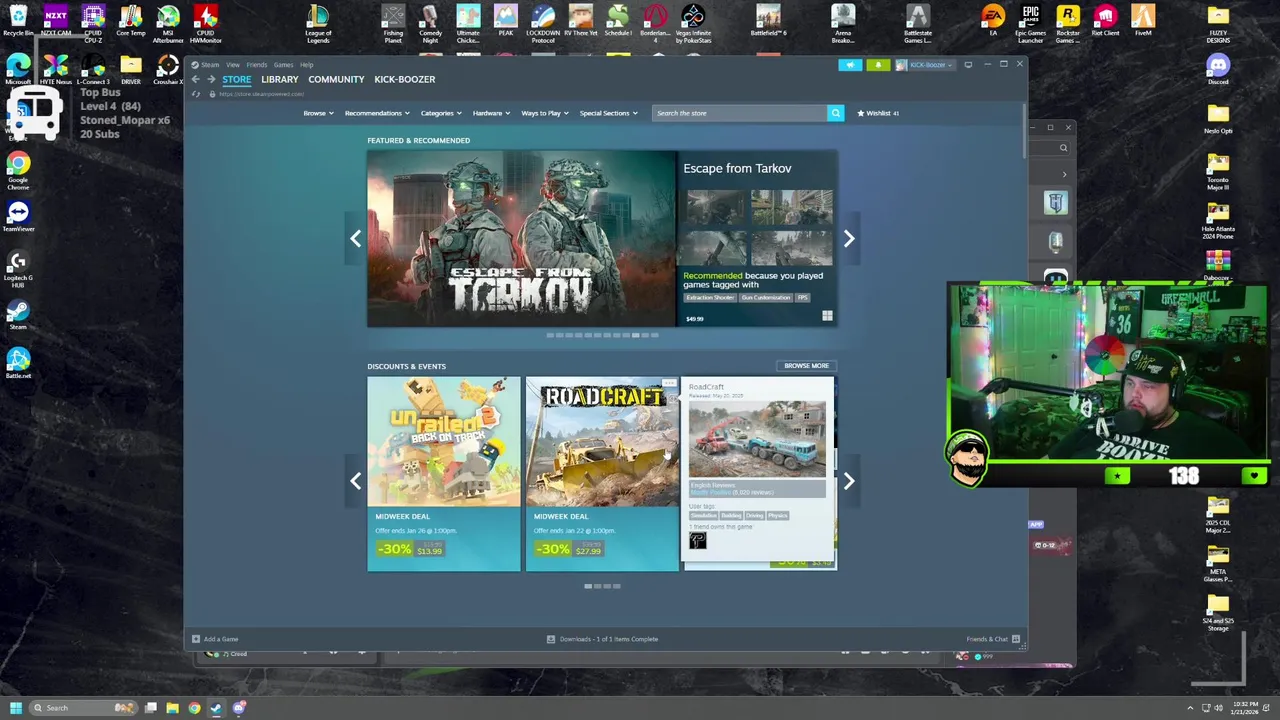Open the View menu
Viewport: 1280px width, 720px height.
[233, 65]
